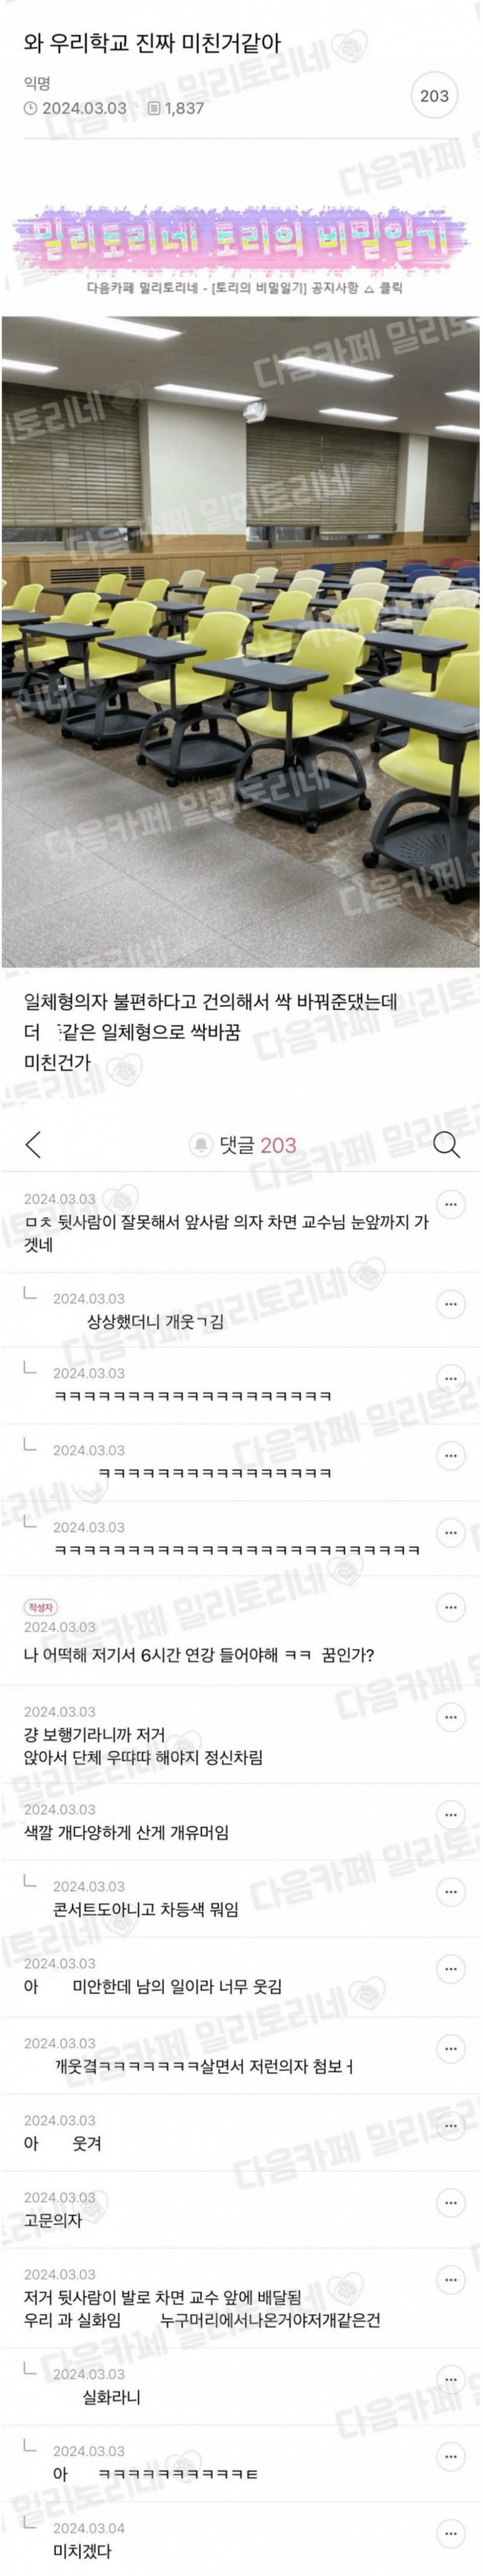Tap the back arrow beside 댓글 203
Screen dimensions: 483x2576
(x=33, y=1144)
